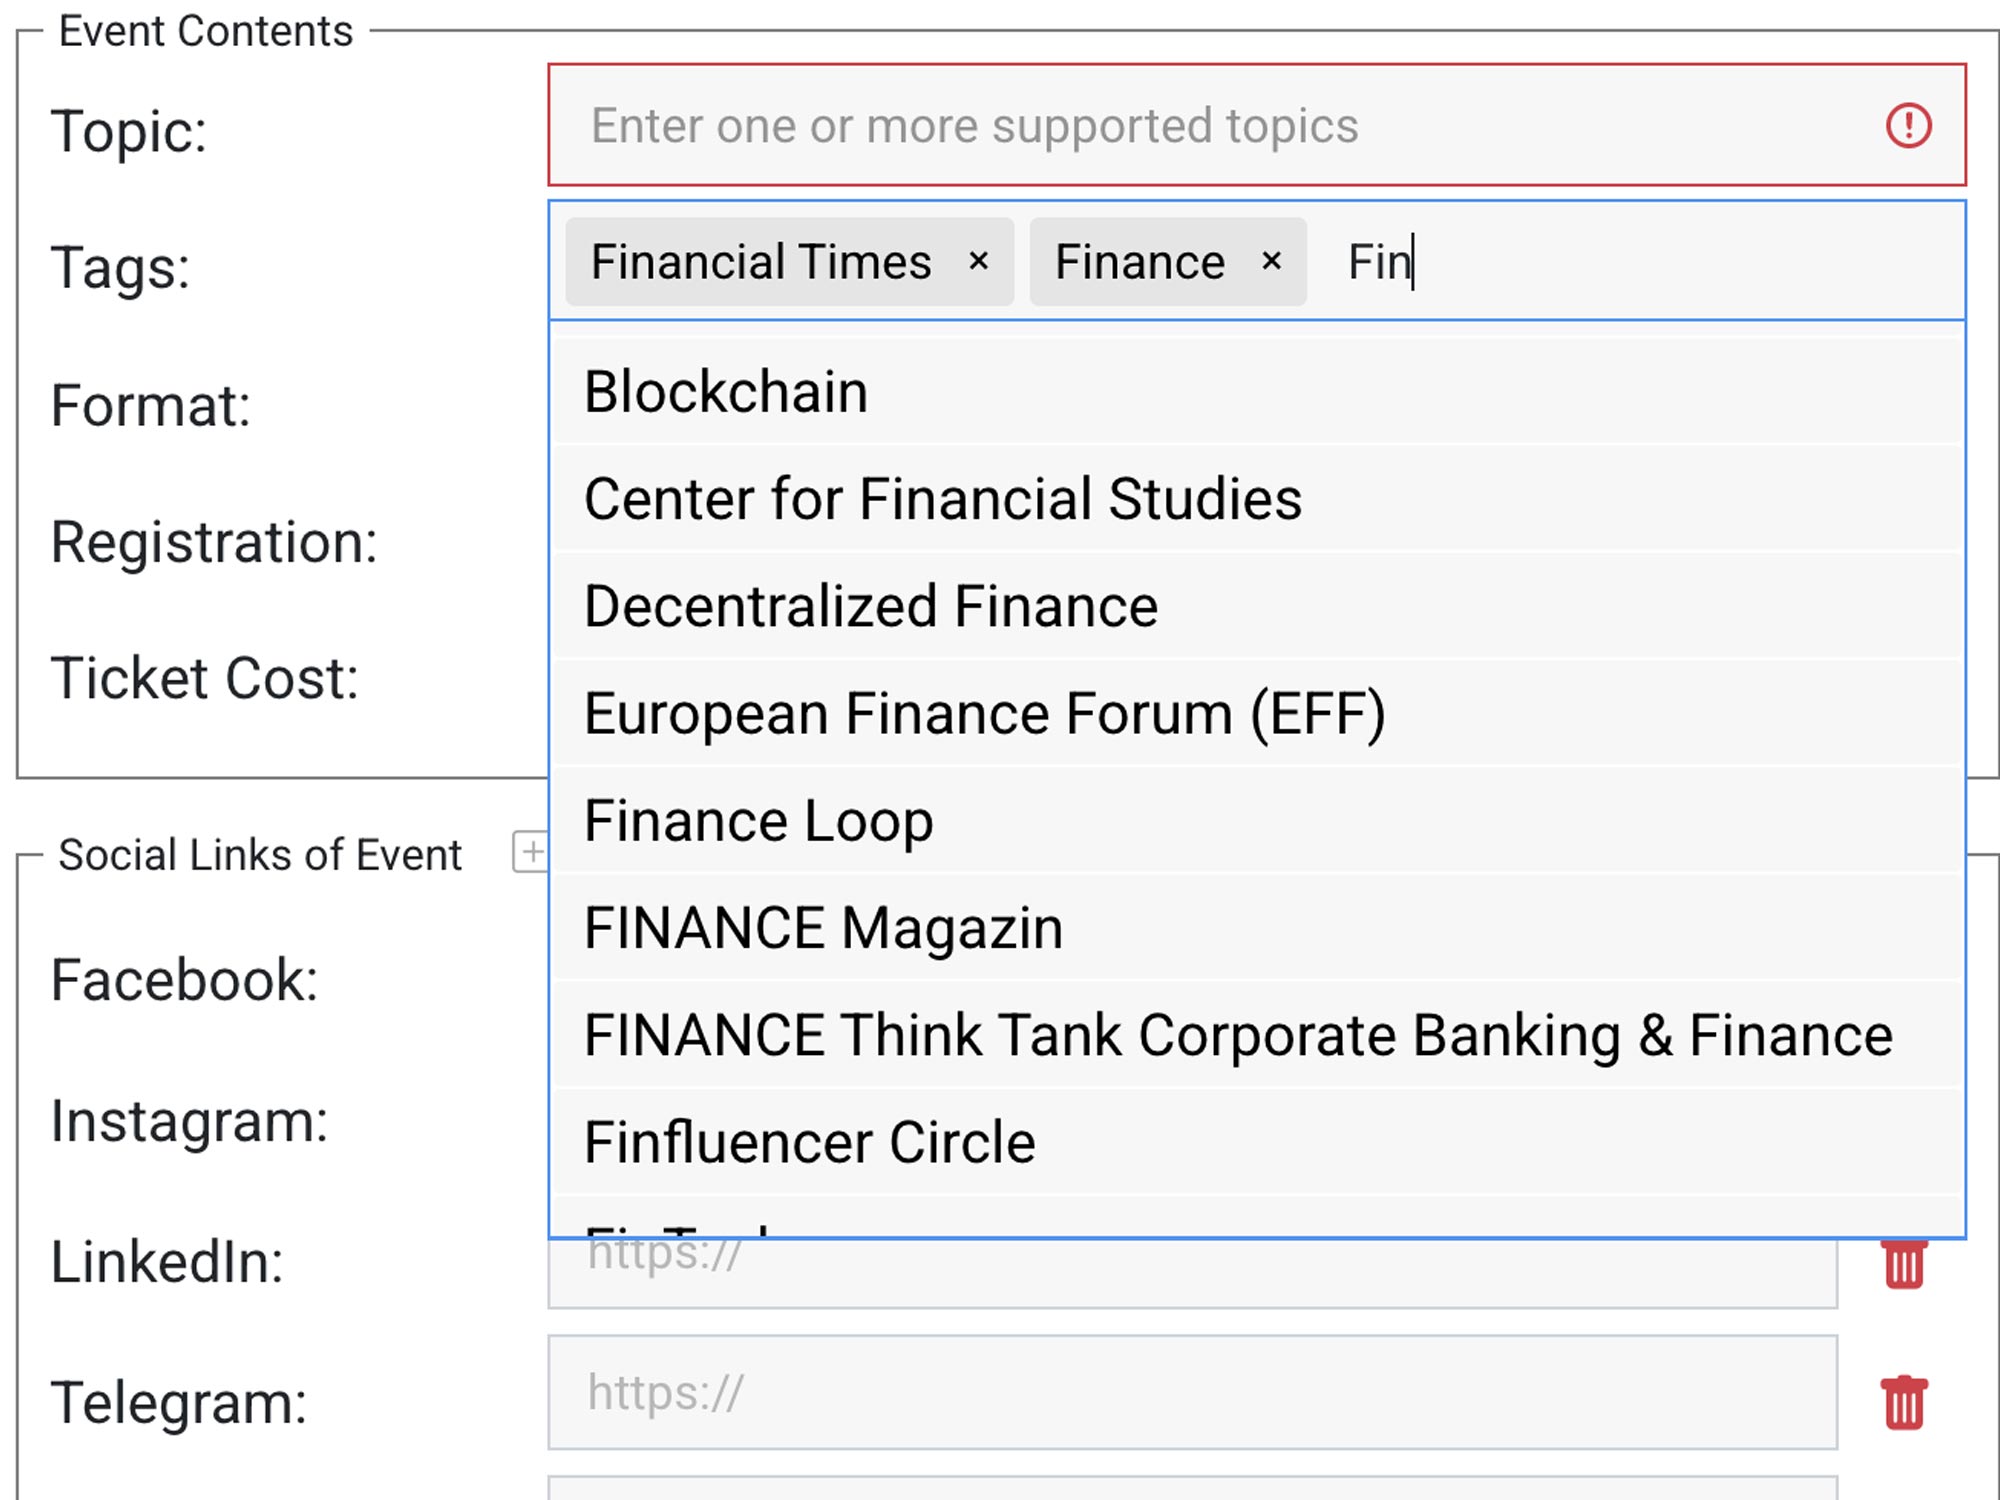Select the "Finance Loop" suggestion

click(x=758, y=821)
